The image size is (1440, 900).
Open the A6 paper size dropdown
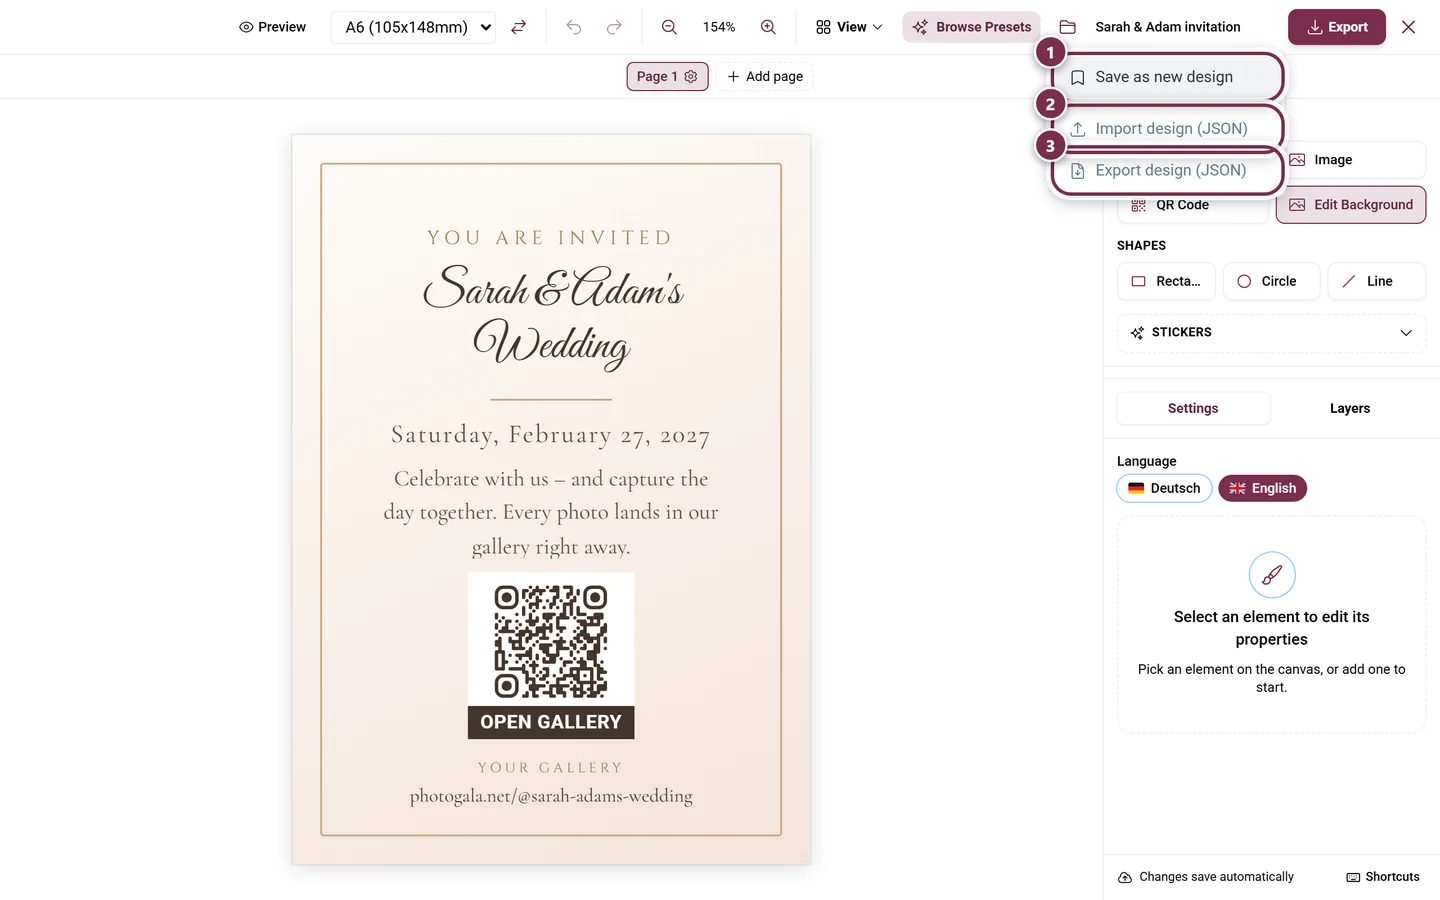coord(413,27)
